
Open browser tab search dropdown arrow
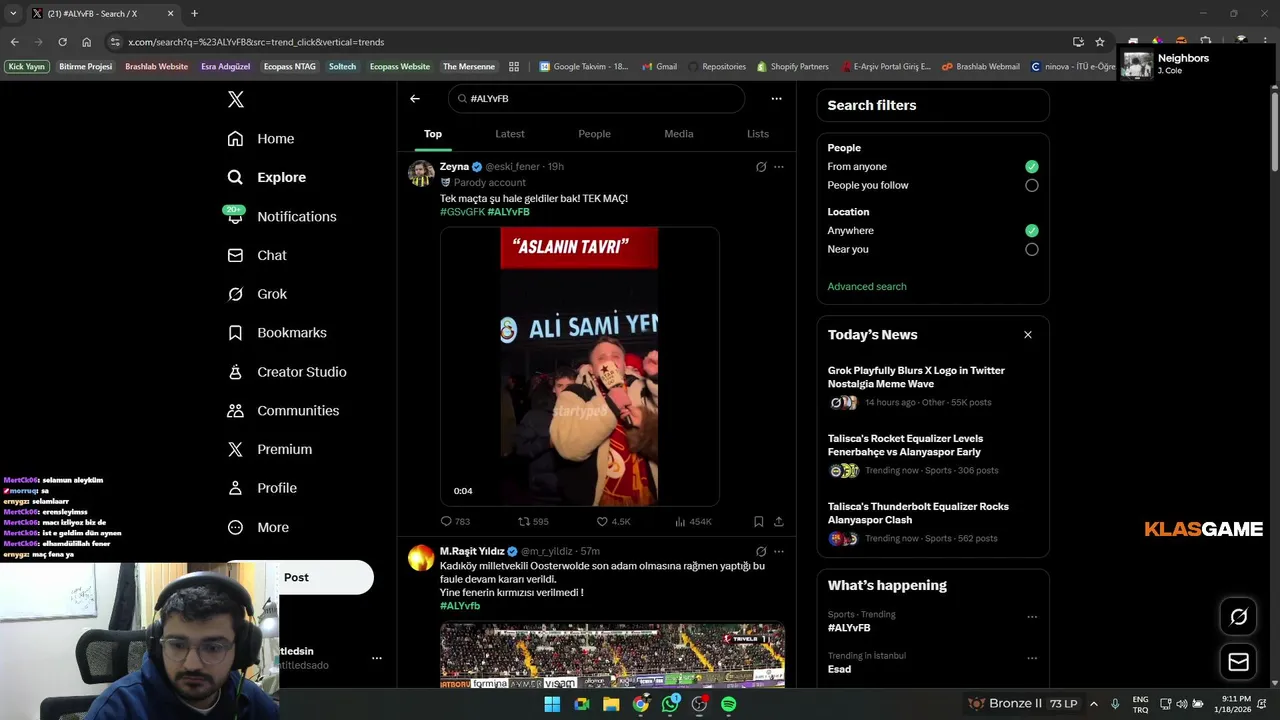tap(13, 13)
